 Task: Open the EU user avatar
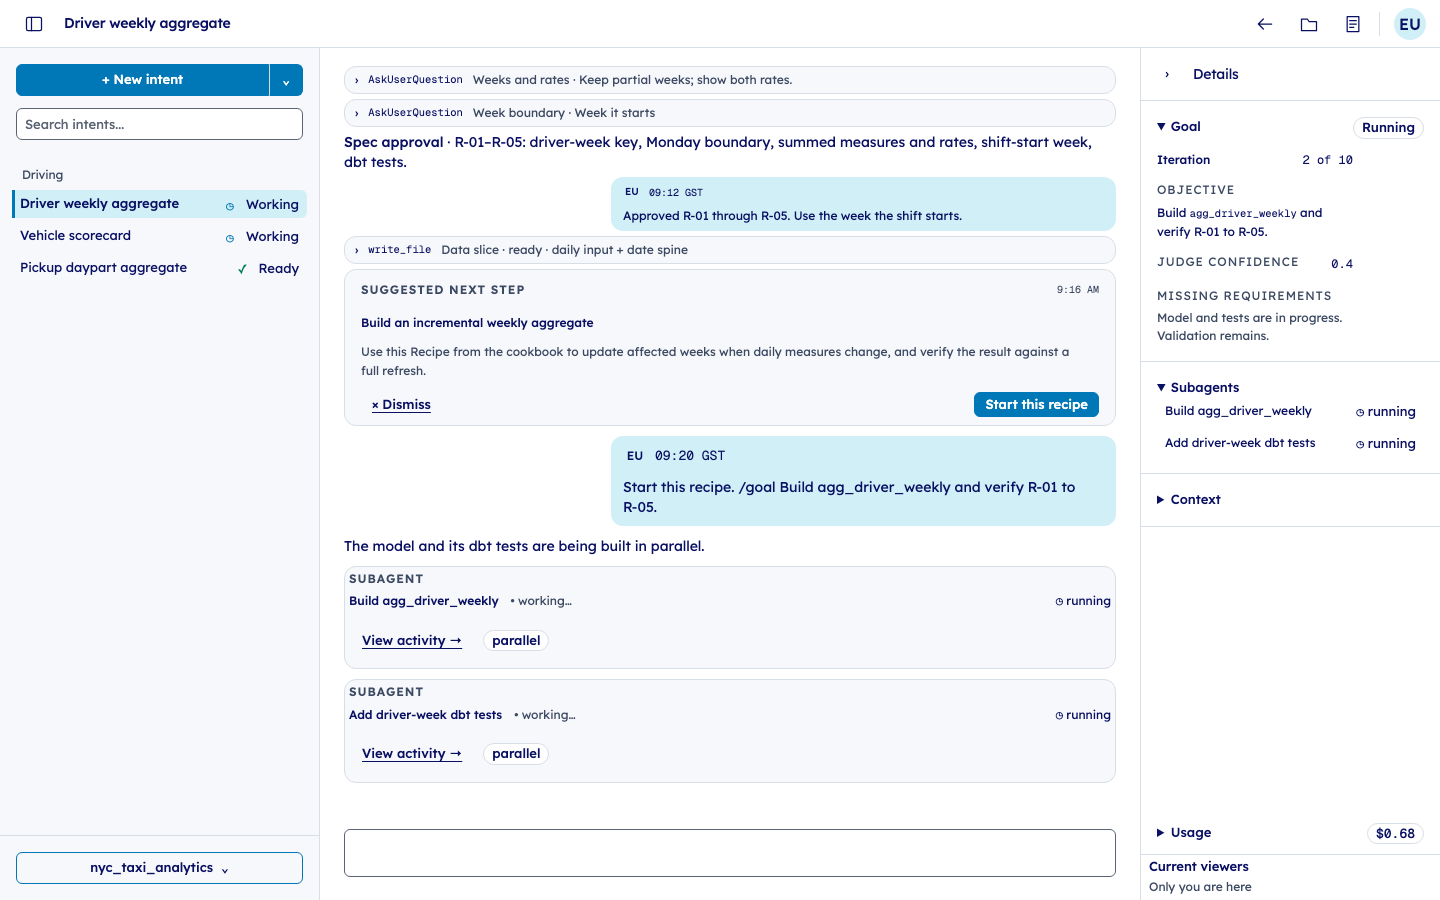pyautogui.click(x=1410, y=24)
